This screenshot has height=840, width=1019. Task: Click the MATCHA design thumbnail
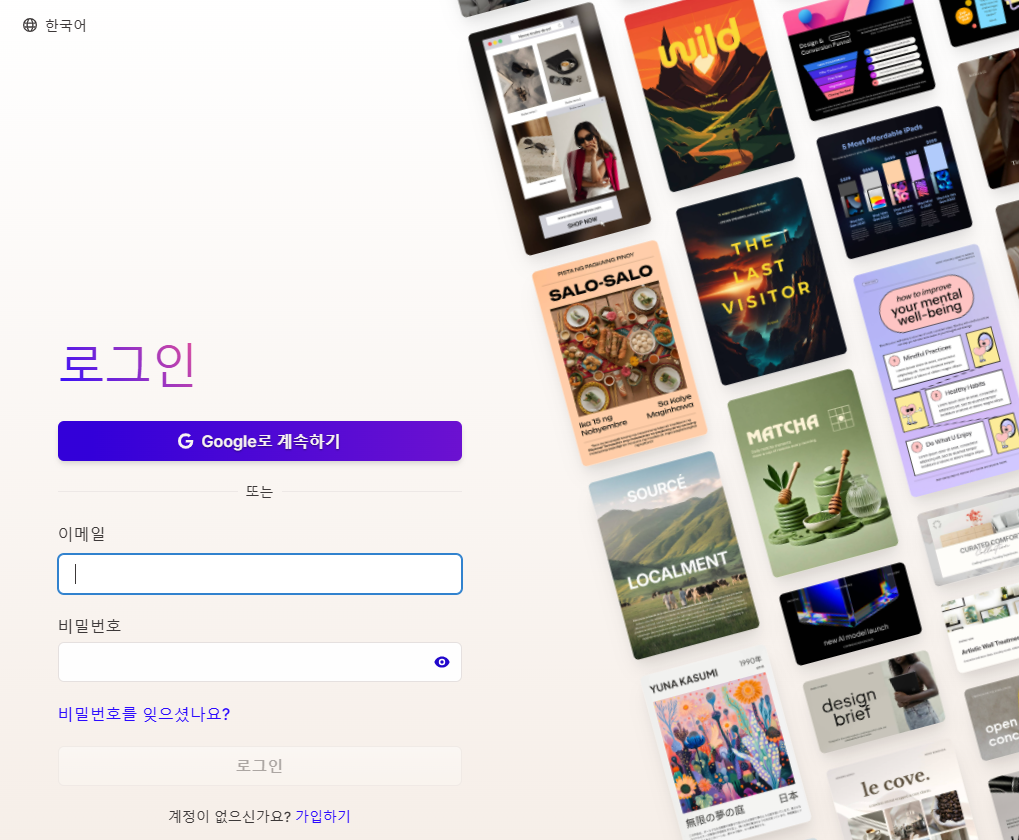click(813, 480)
